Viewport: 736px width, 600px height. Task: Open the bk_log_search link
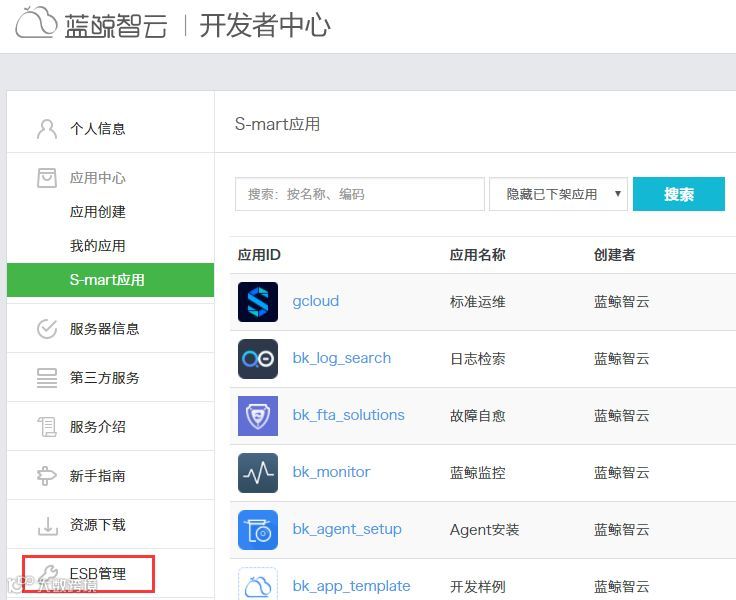(341, 358)
